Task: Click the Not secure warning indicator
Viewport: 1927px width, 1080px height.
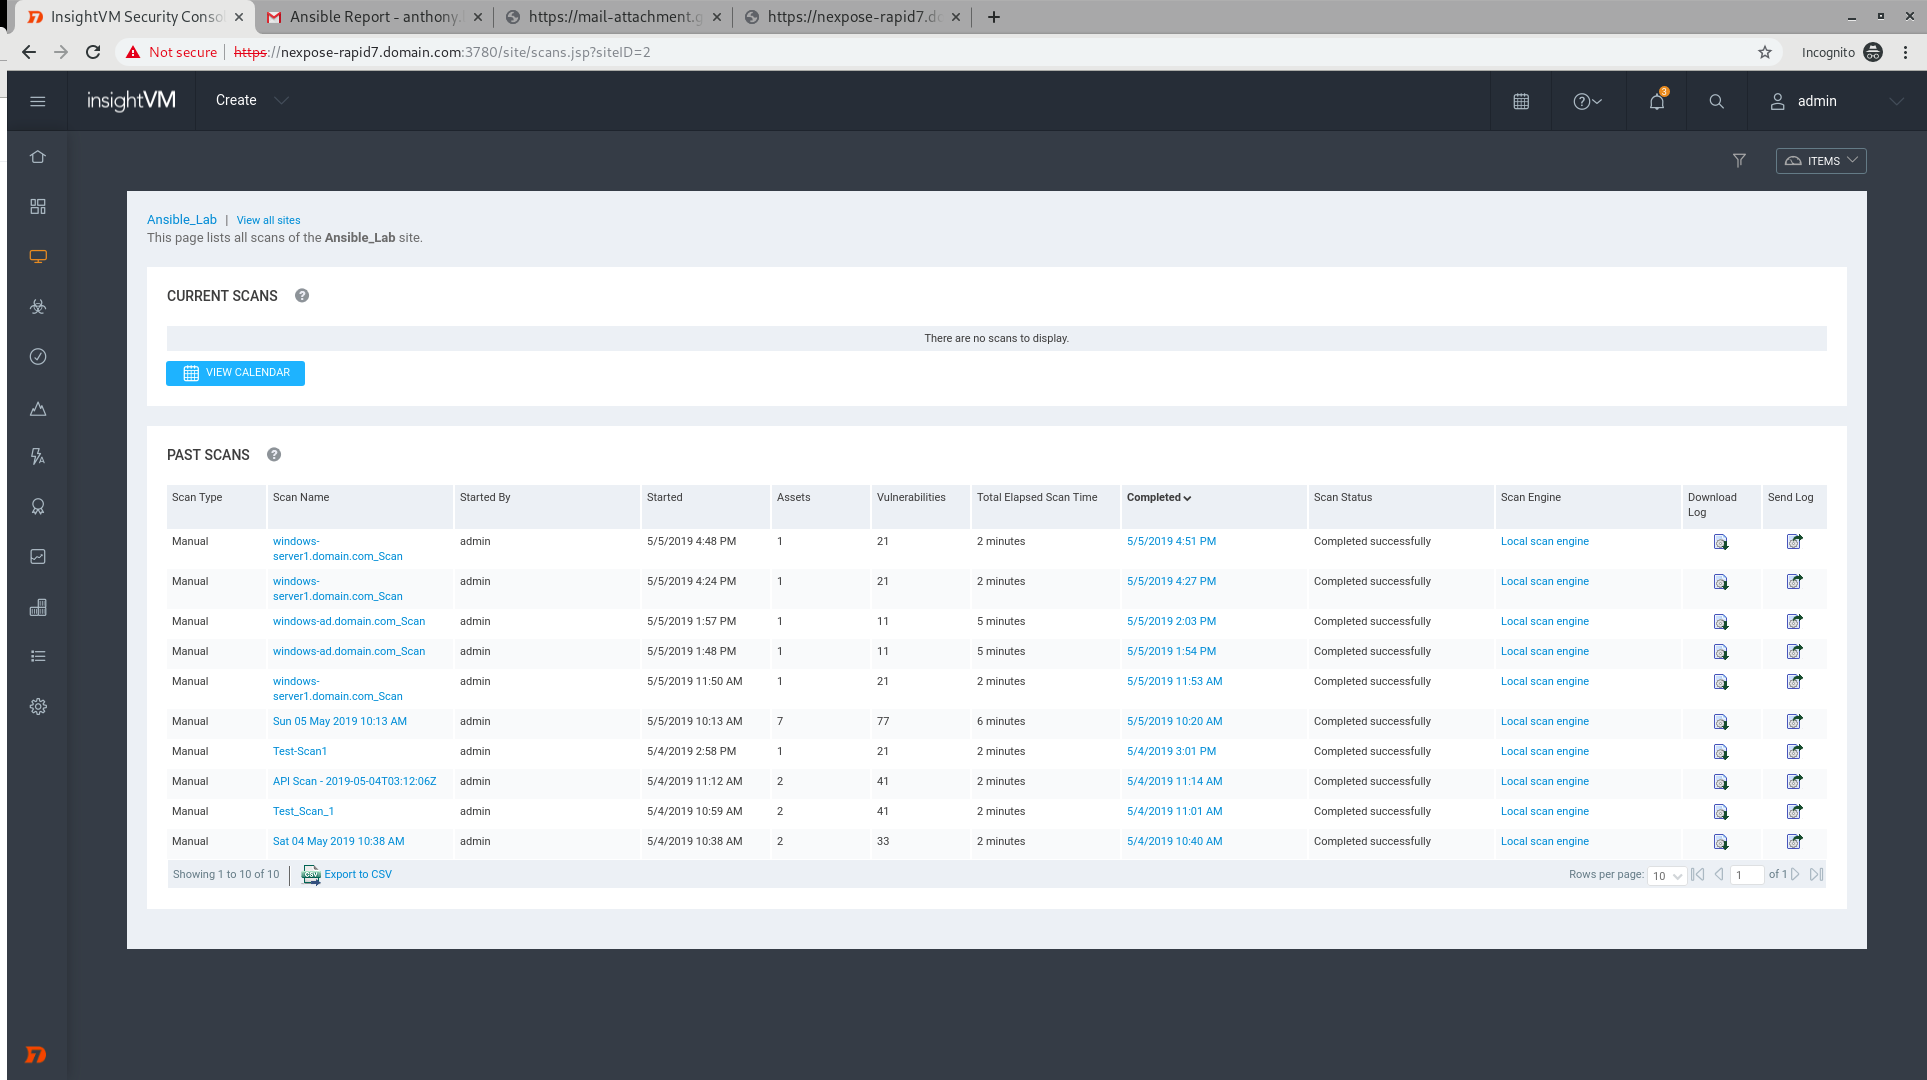Action: point(171,52)
